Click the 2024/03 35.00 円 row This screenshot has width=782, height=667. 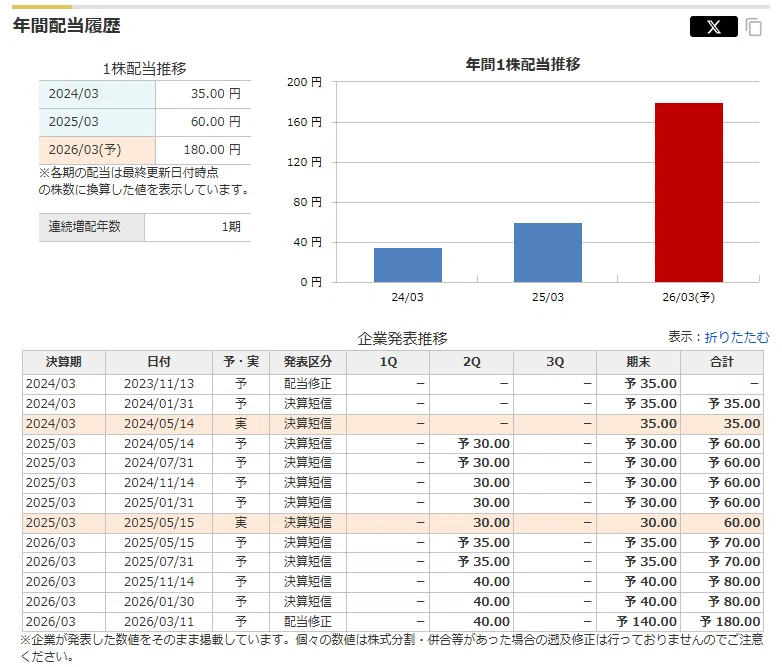coord(145,94)
